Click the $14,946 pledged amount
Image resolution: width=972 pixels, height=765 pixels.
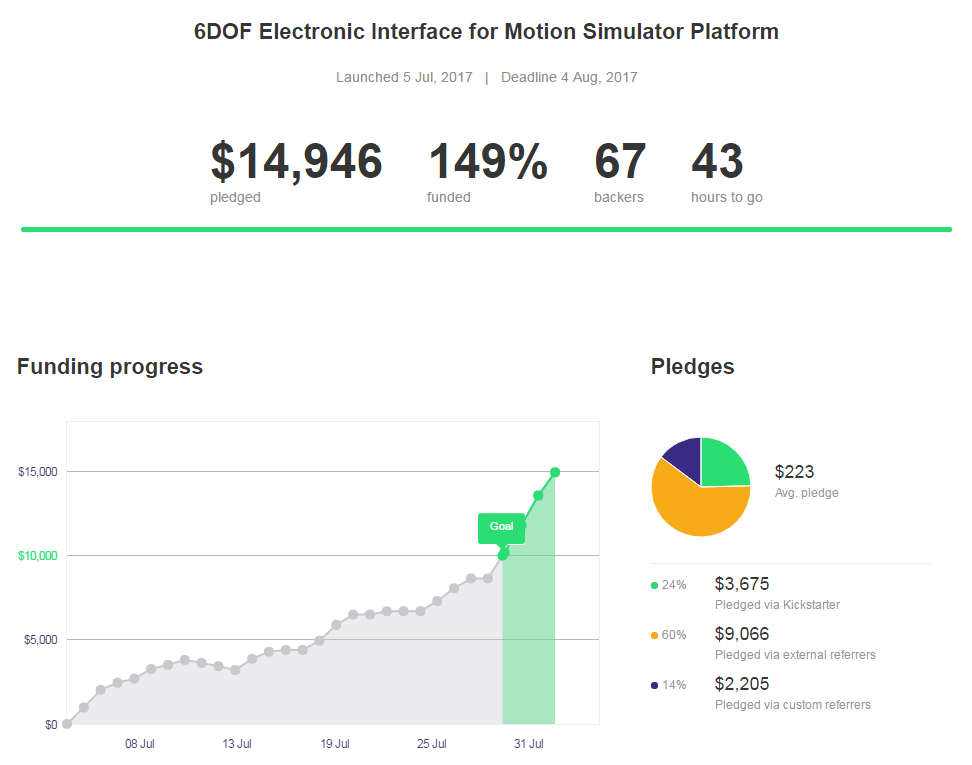click(296, 162)
